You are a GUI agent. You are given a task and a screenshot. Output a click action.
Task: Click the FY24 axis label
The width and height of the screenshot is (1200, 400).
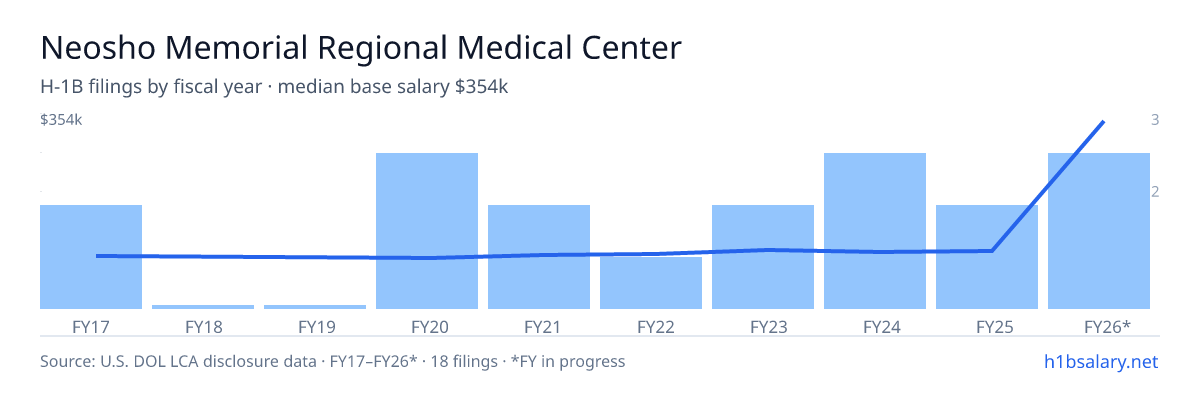coord(875,327)
